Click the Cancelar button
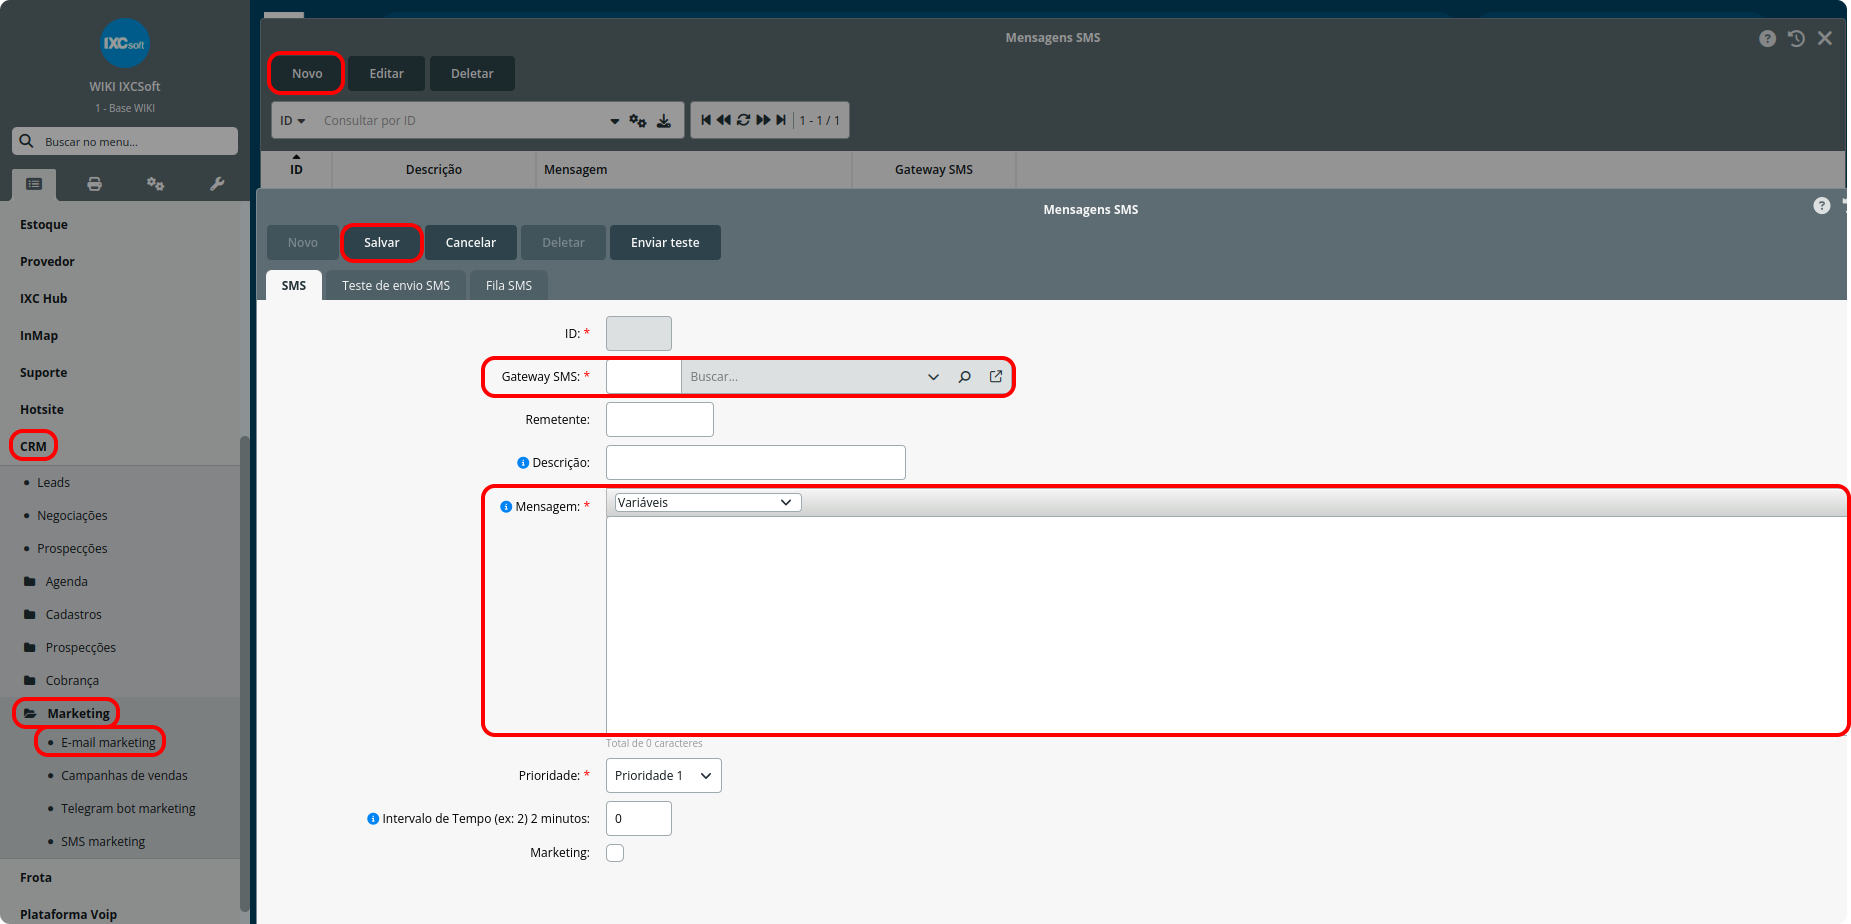This screenshot has height=924, width=1851. (471, 243)
